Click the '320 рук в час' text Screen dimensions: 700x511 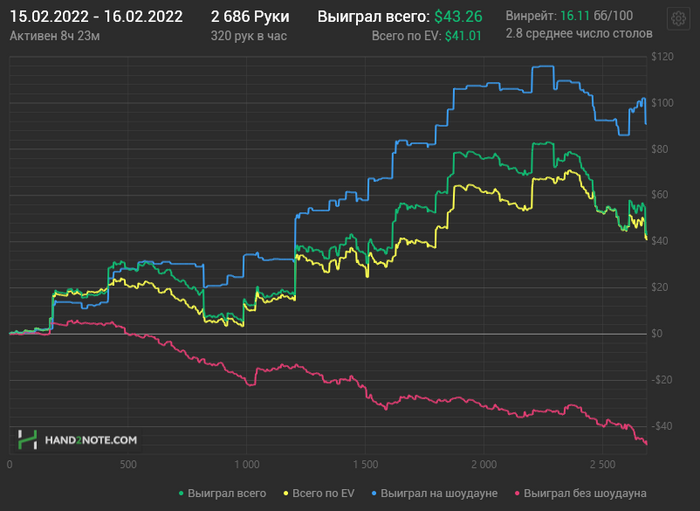click(249, 36)
